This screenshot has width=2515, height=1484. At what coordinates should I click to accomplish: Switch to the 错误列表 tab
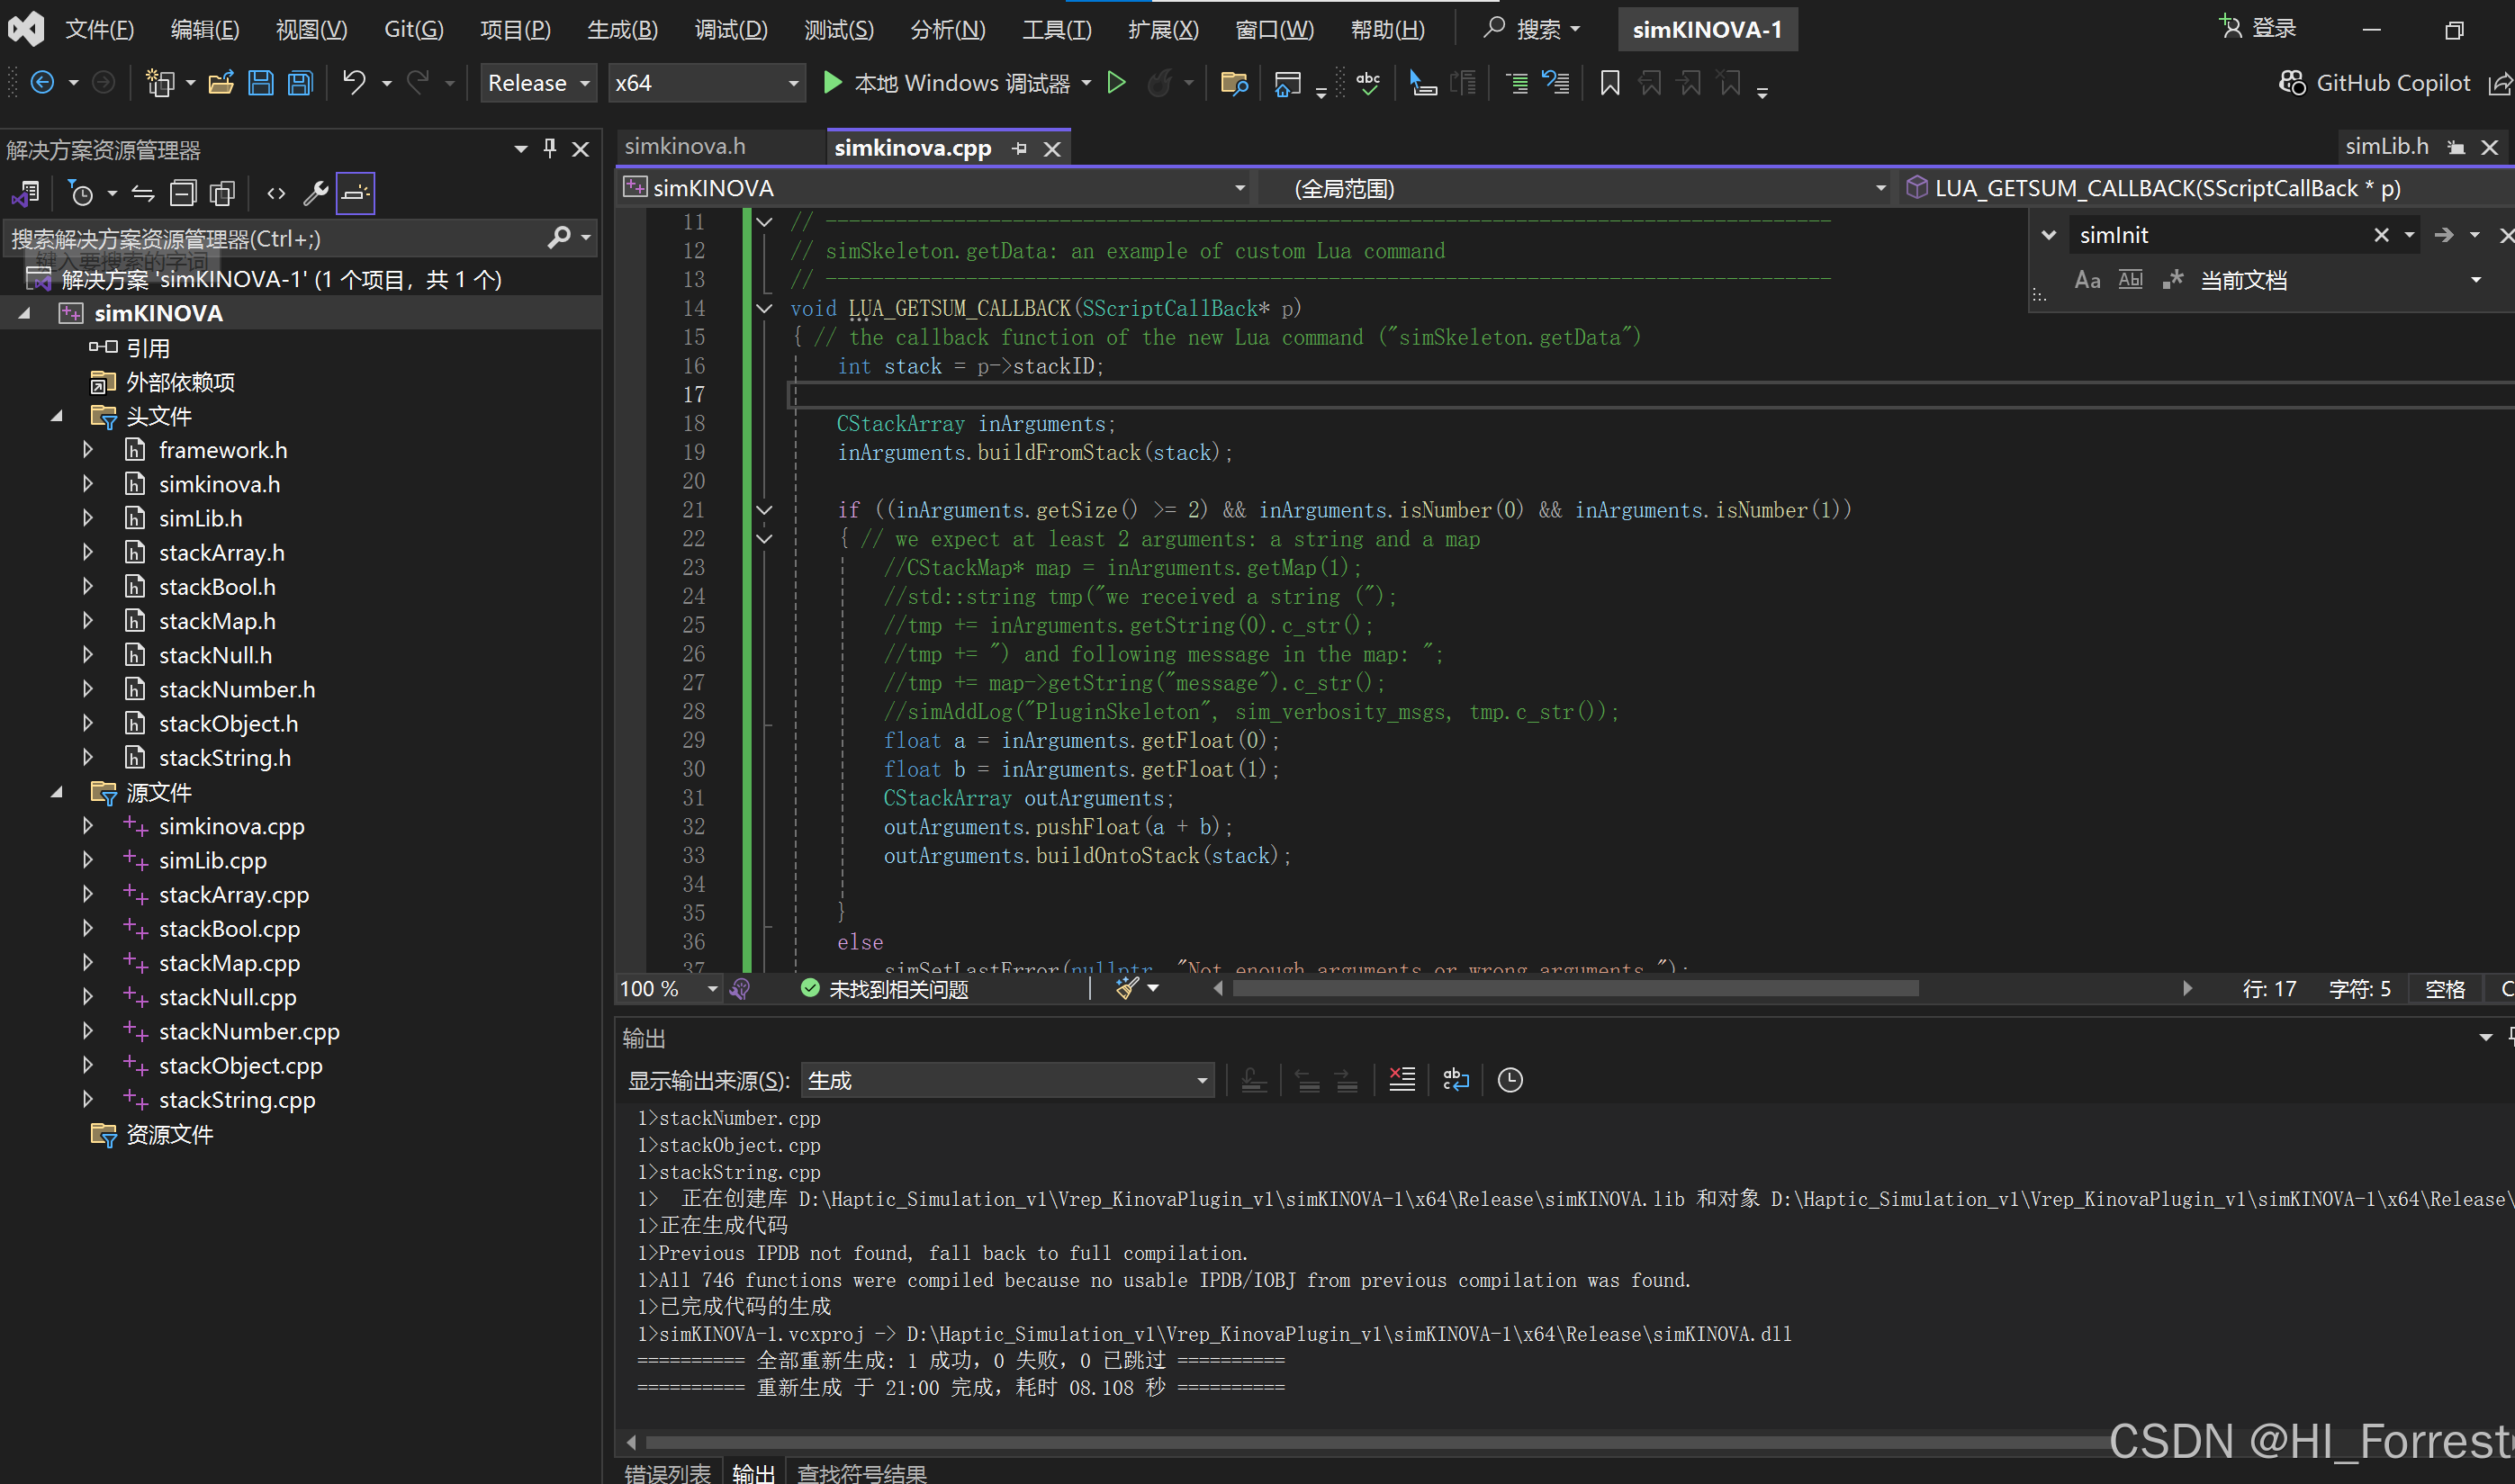[668, 1472]
